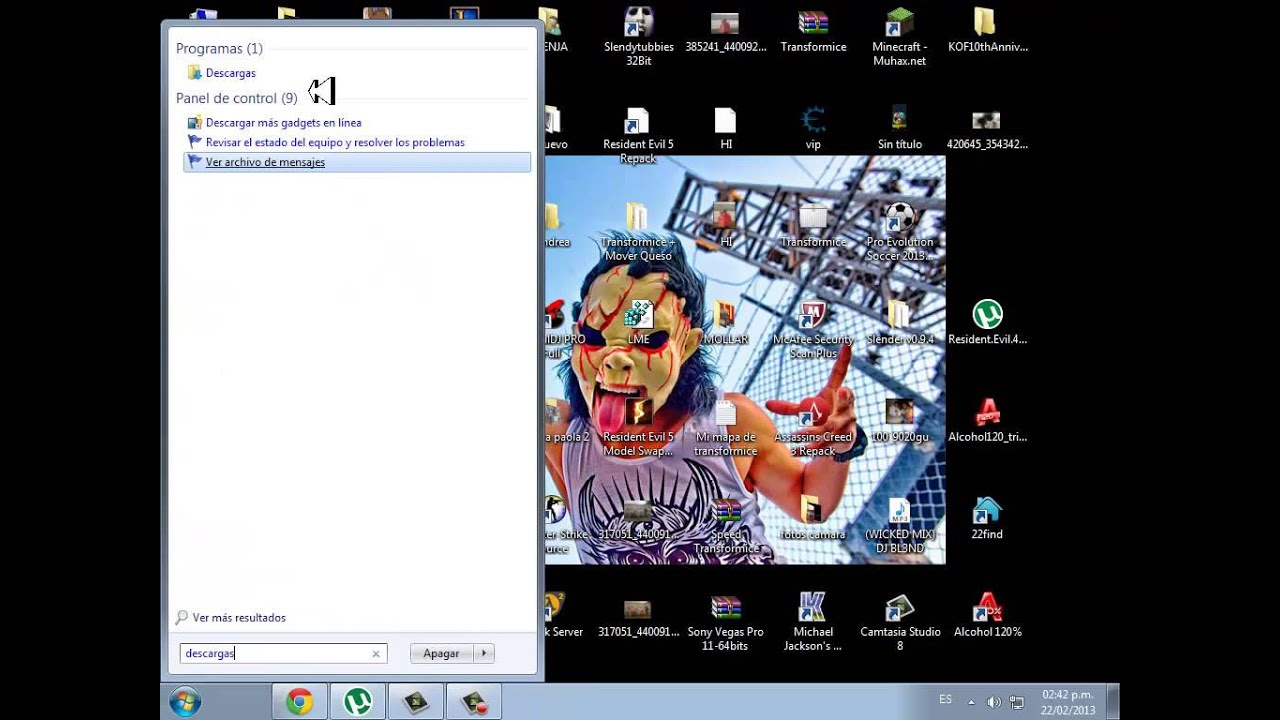This screenshot has height=720, width=1280.
Task: Show hidden system tray icons
Action: (x=971, y=702)
